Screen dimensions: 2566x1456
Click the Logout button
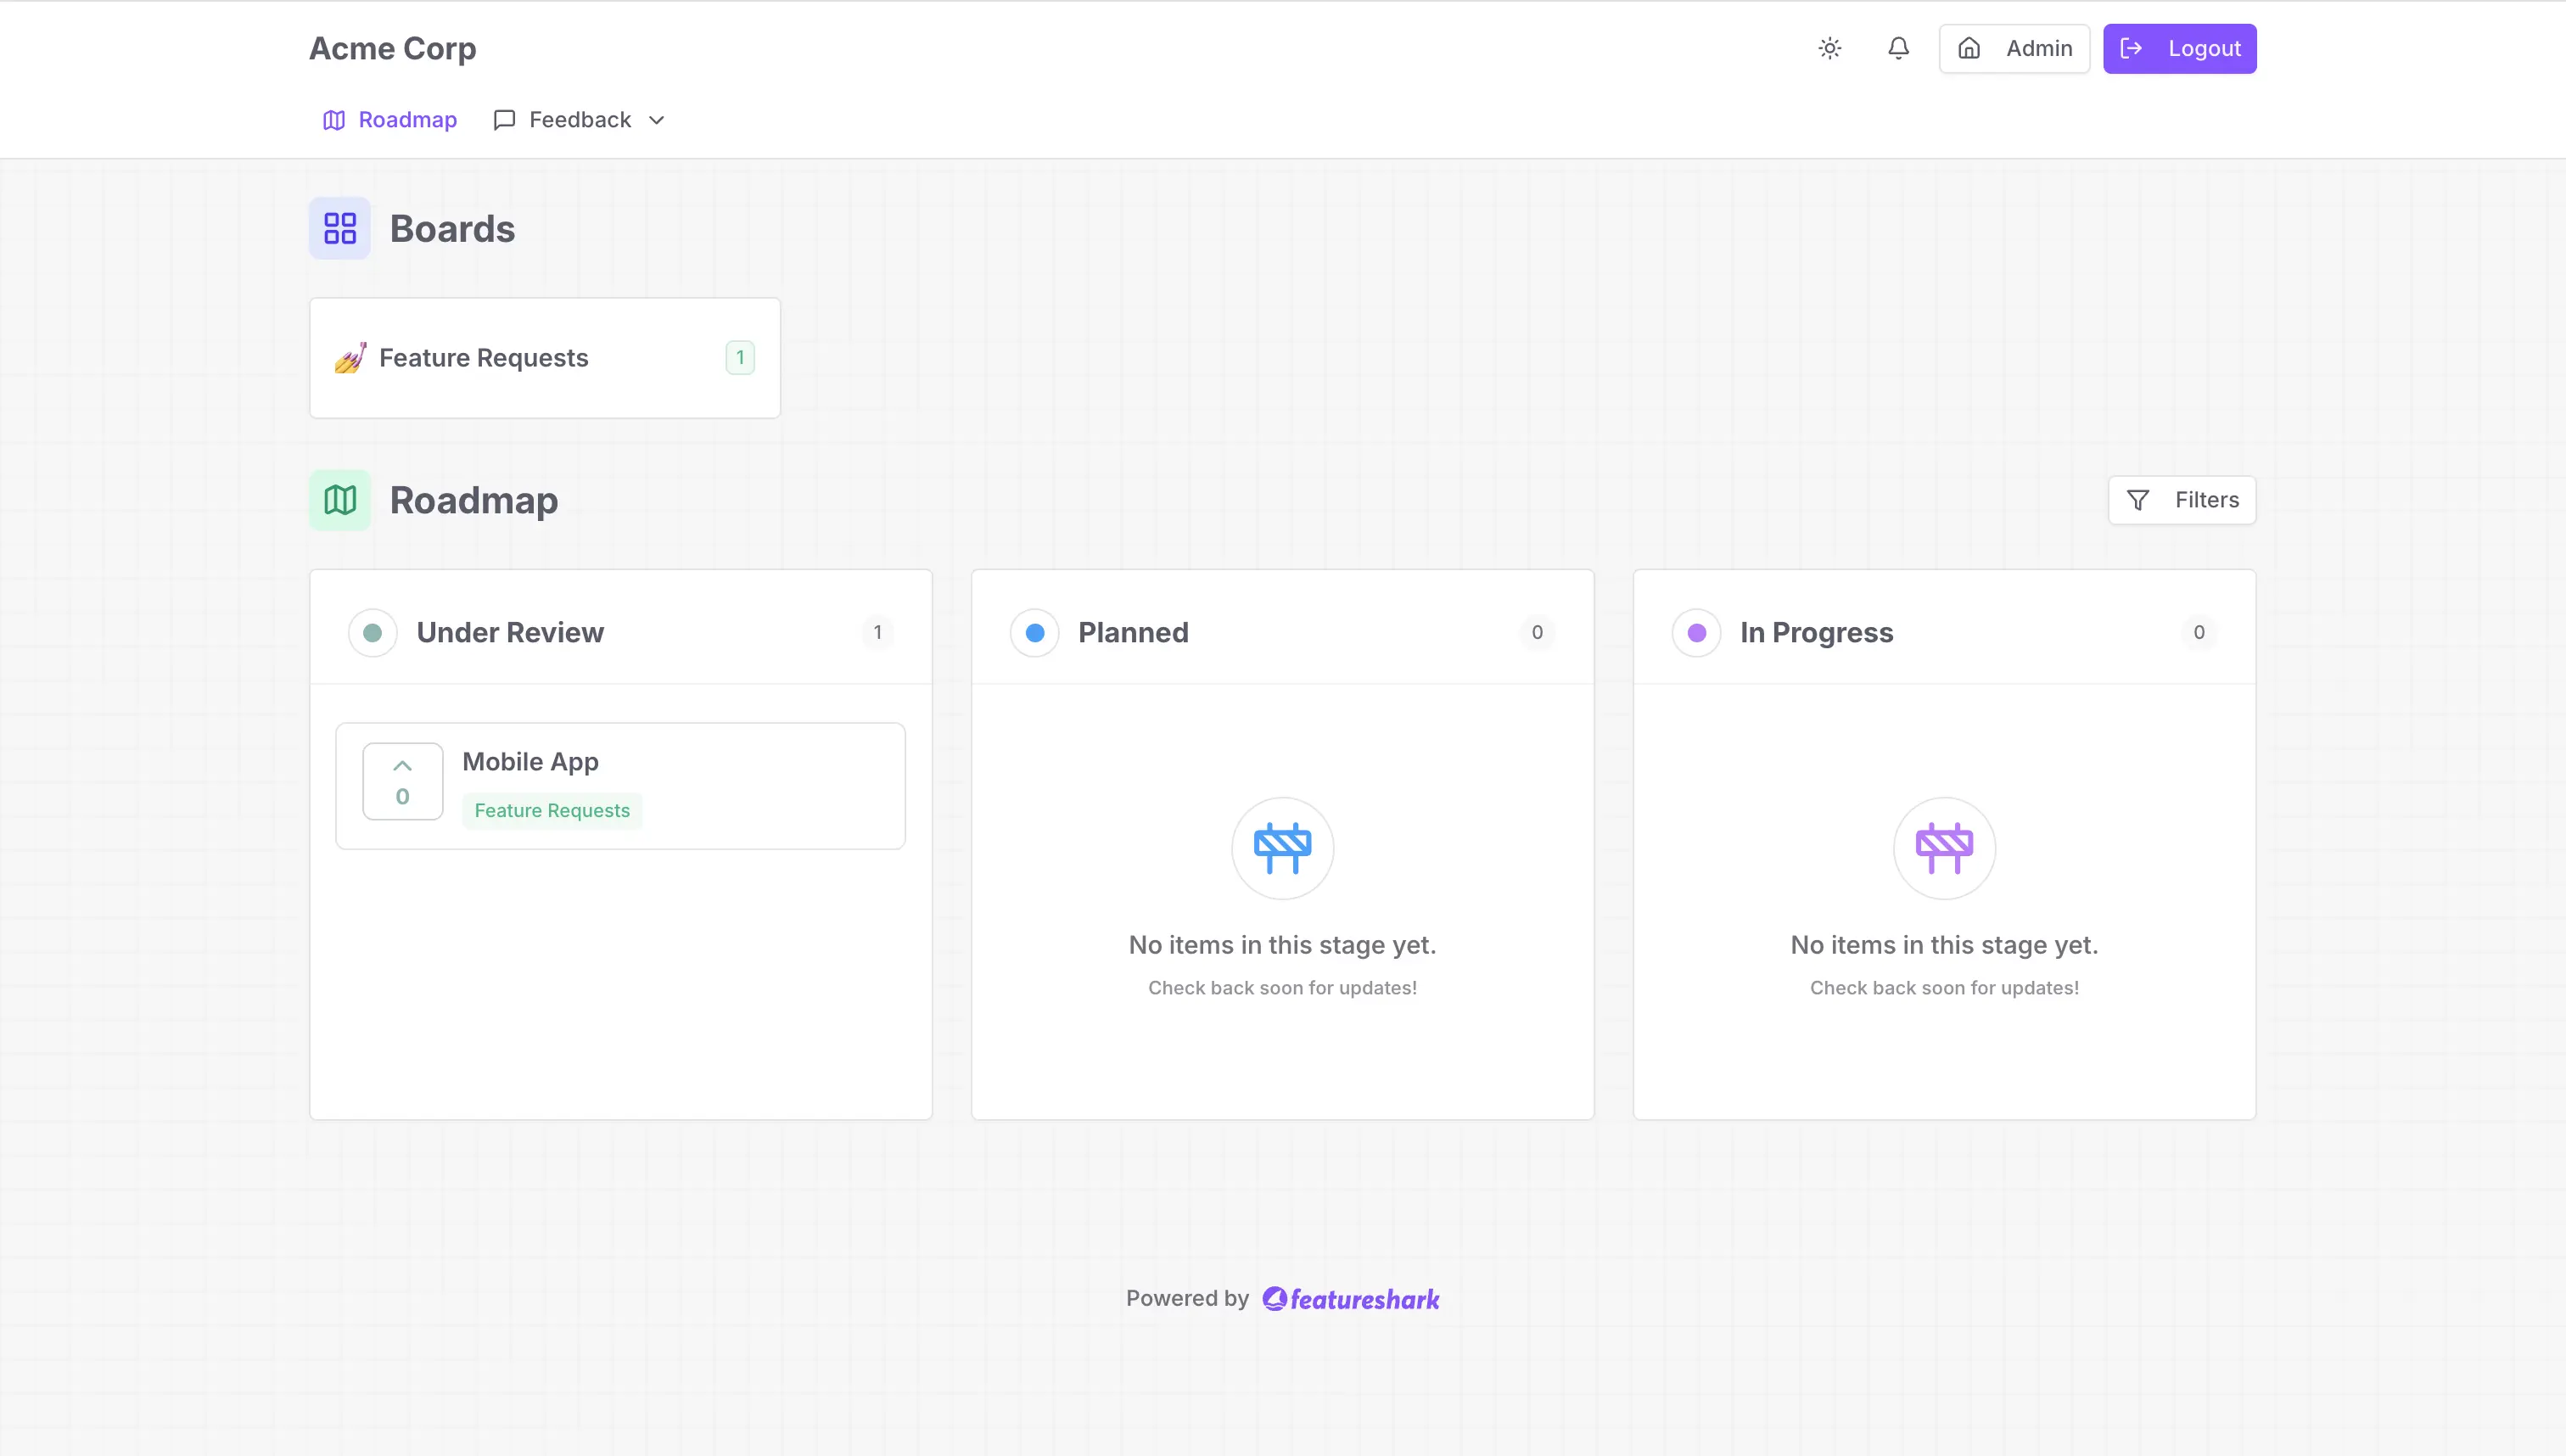coord(2180,48)
